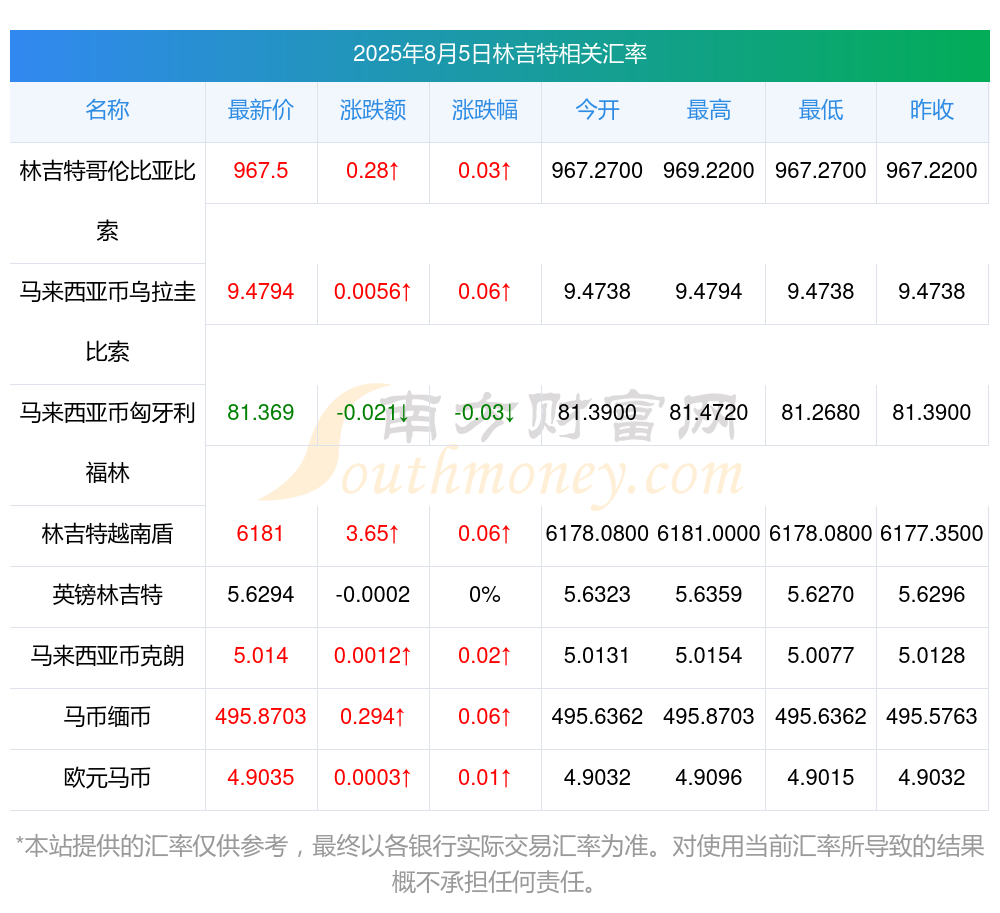The image size is (1000, 913).
Task: Click the 马来西亚币克朗 row name
Action: pyautogui.click(x=107, y=656)
